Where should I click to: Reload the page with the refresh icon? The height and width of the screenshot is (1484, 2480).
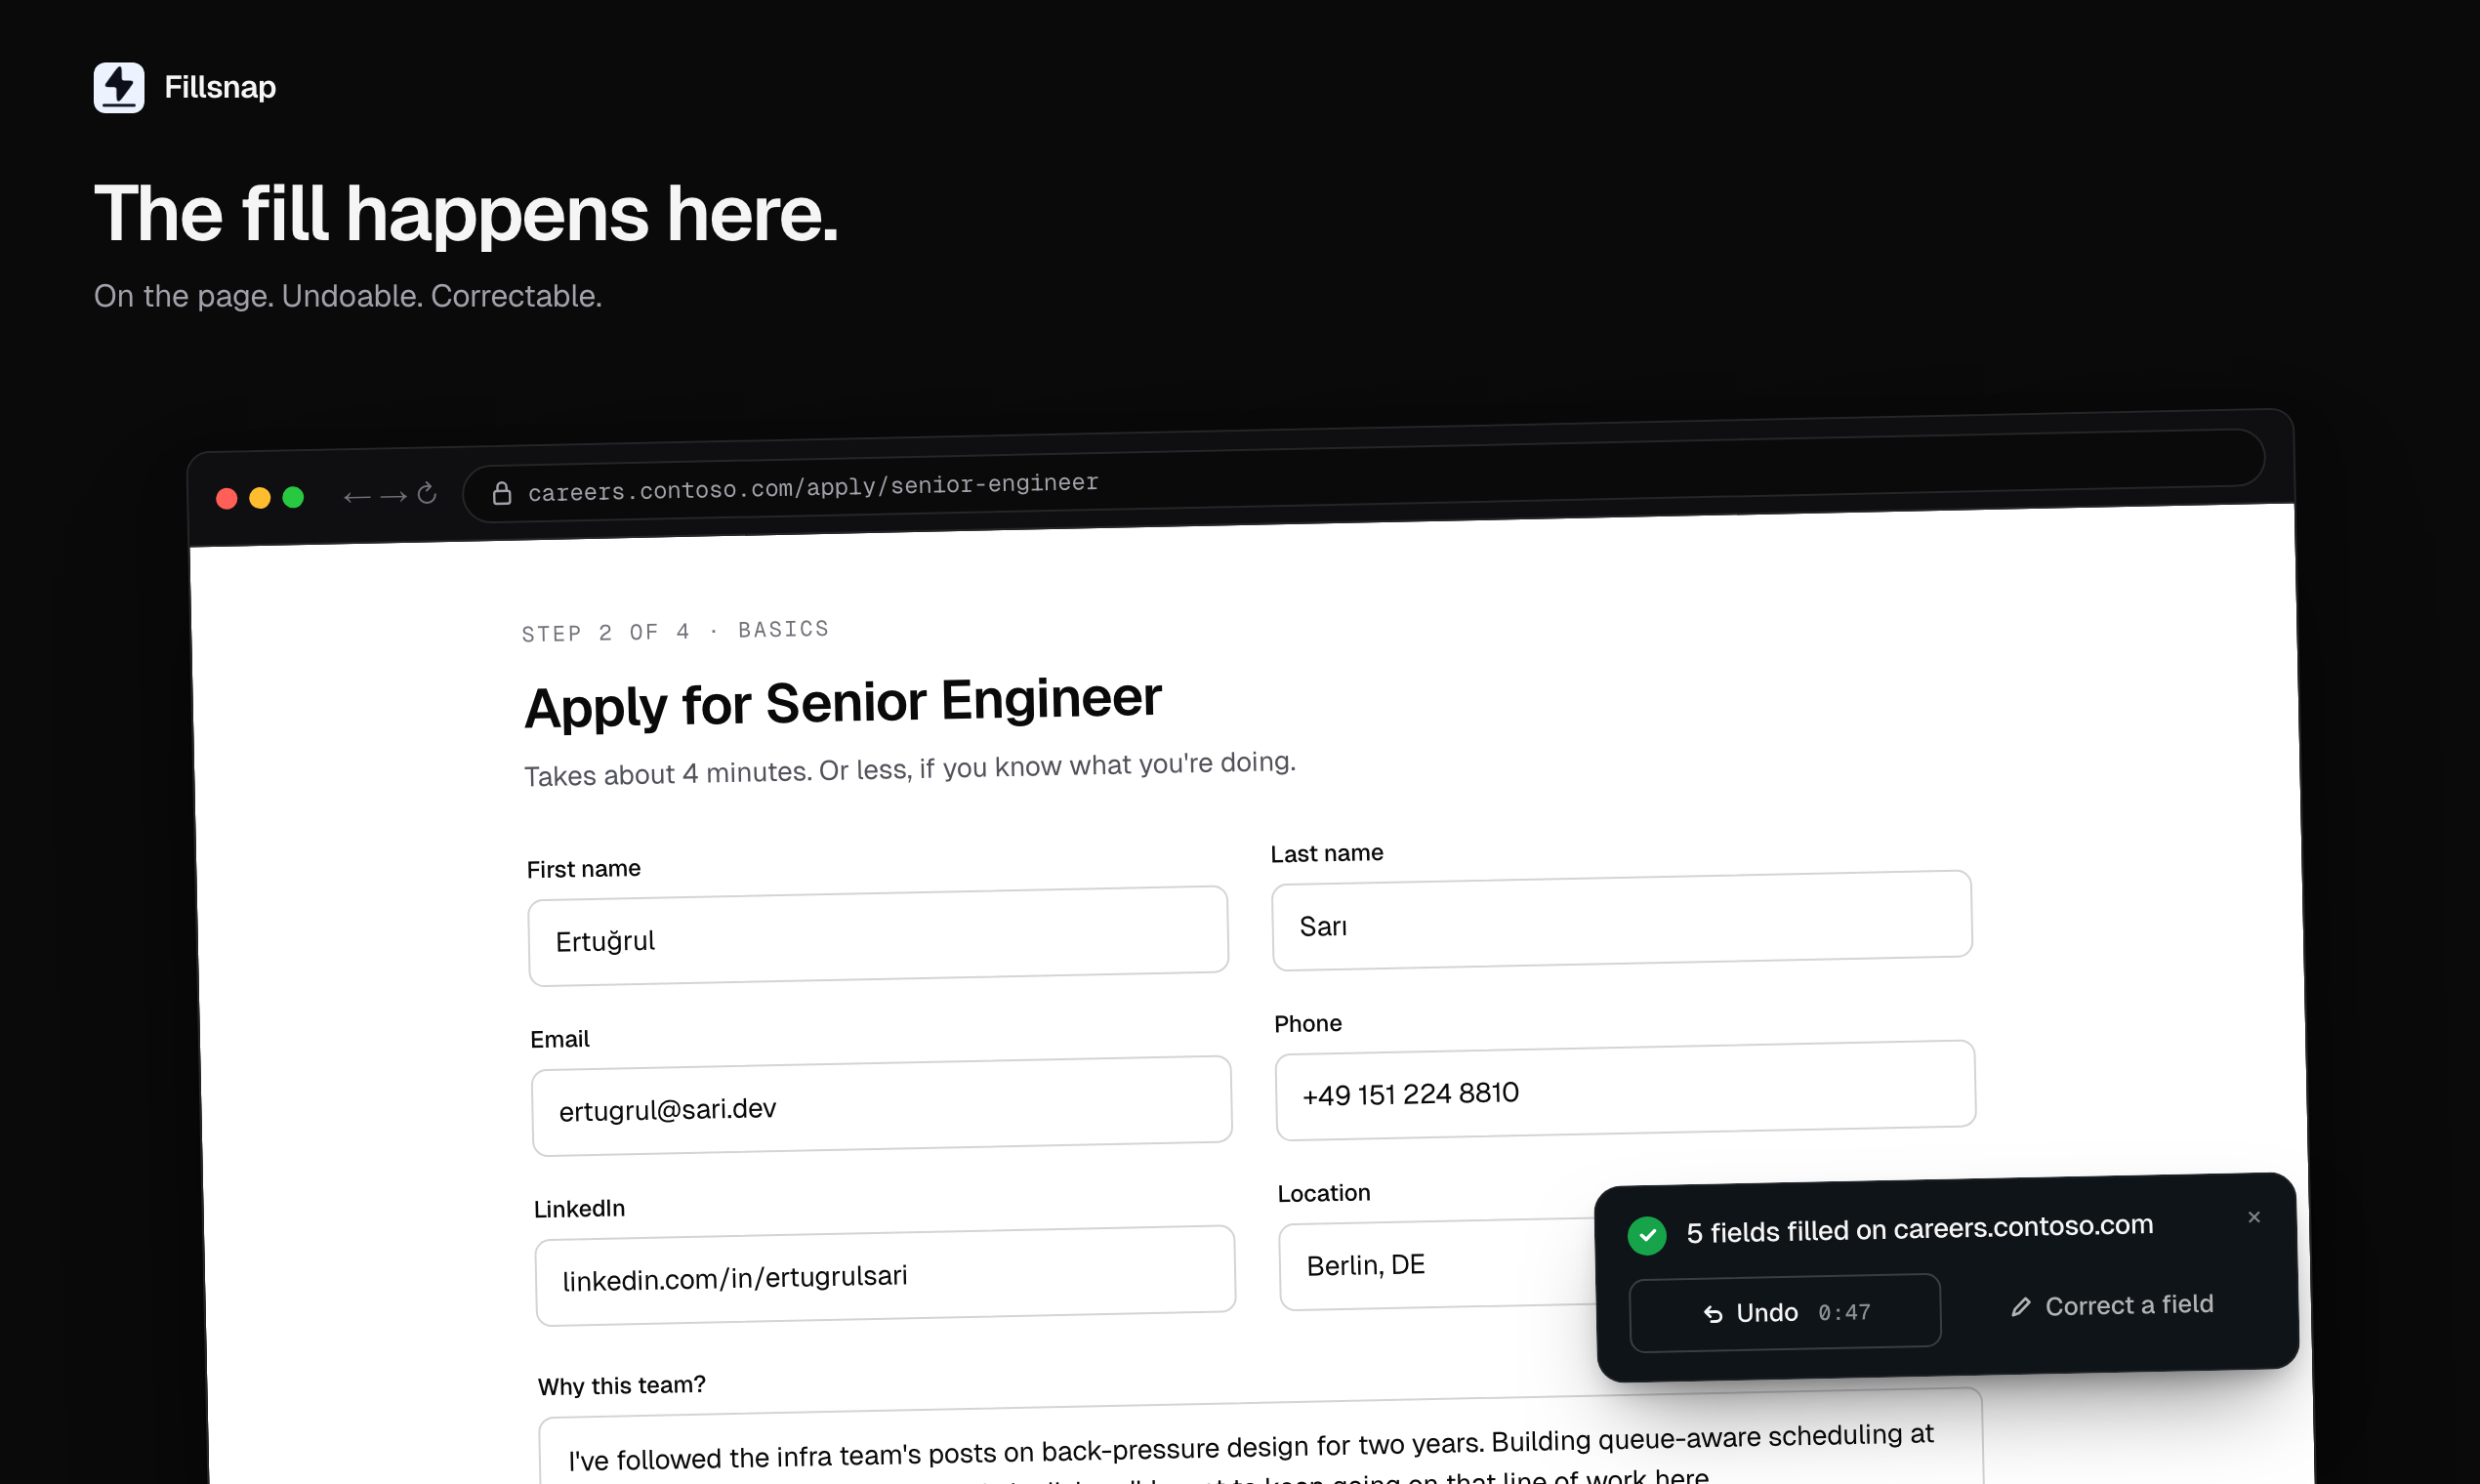pyautogui.click(x=427, y=494)
